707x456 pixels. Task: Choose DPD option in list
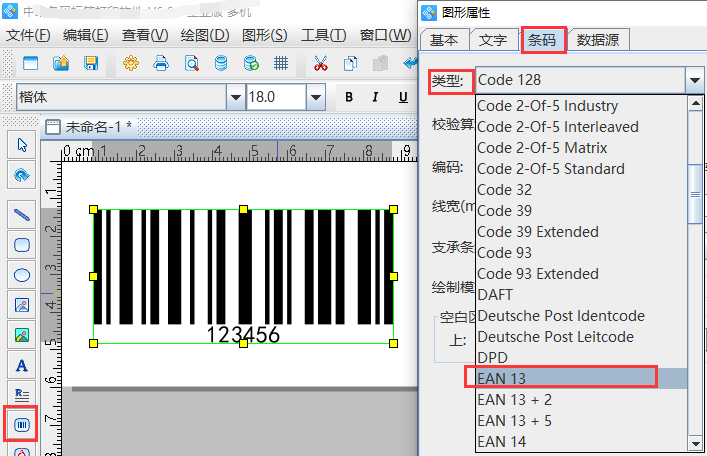coord(582,358)
